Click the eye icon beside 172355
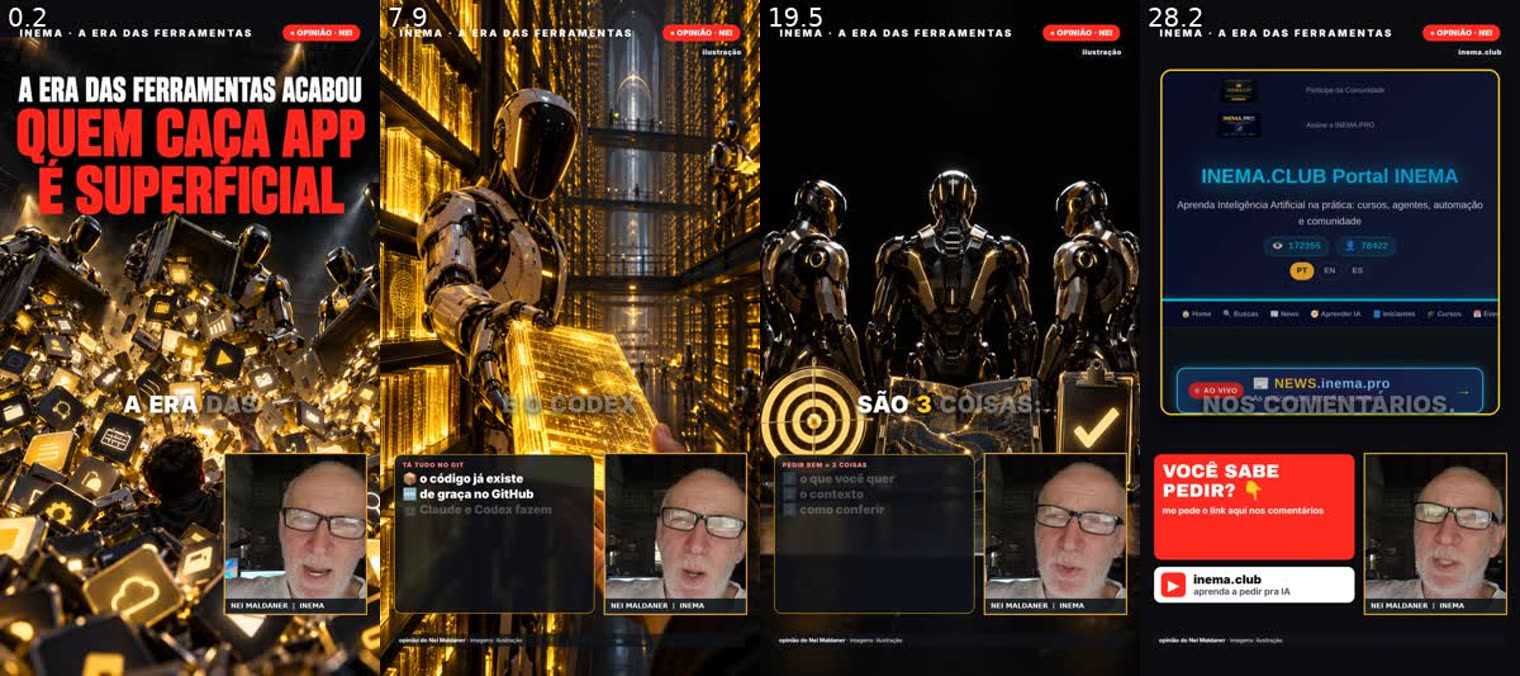The height and width of the screenshot is (676, 1520). click(1277, 245)
